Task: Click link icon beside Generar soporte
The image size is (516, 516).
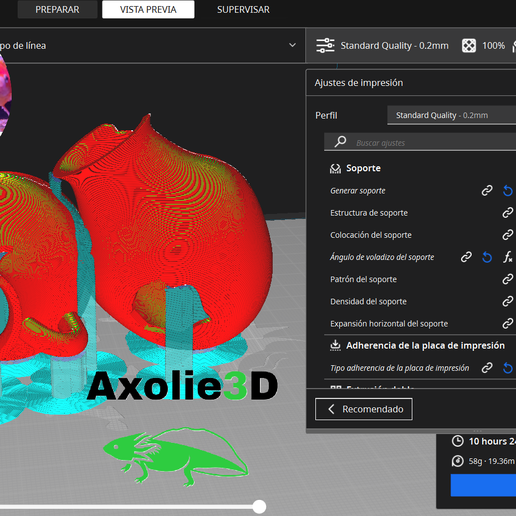Action: (x=487, y=191)
